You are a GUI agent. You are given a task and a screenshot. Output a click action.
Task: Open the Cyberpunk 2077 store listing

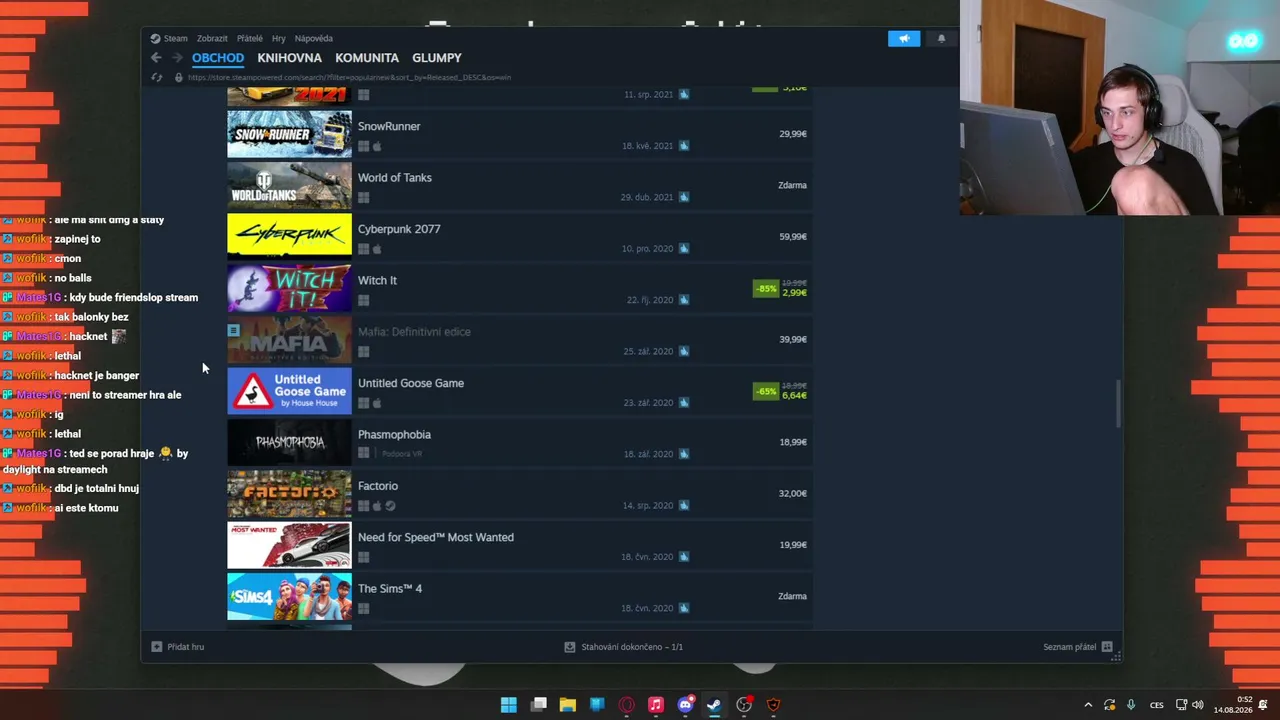(x=519, y=237)
